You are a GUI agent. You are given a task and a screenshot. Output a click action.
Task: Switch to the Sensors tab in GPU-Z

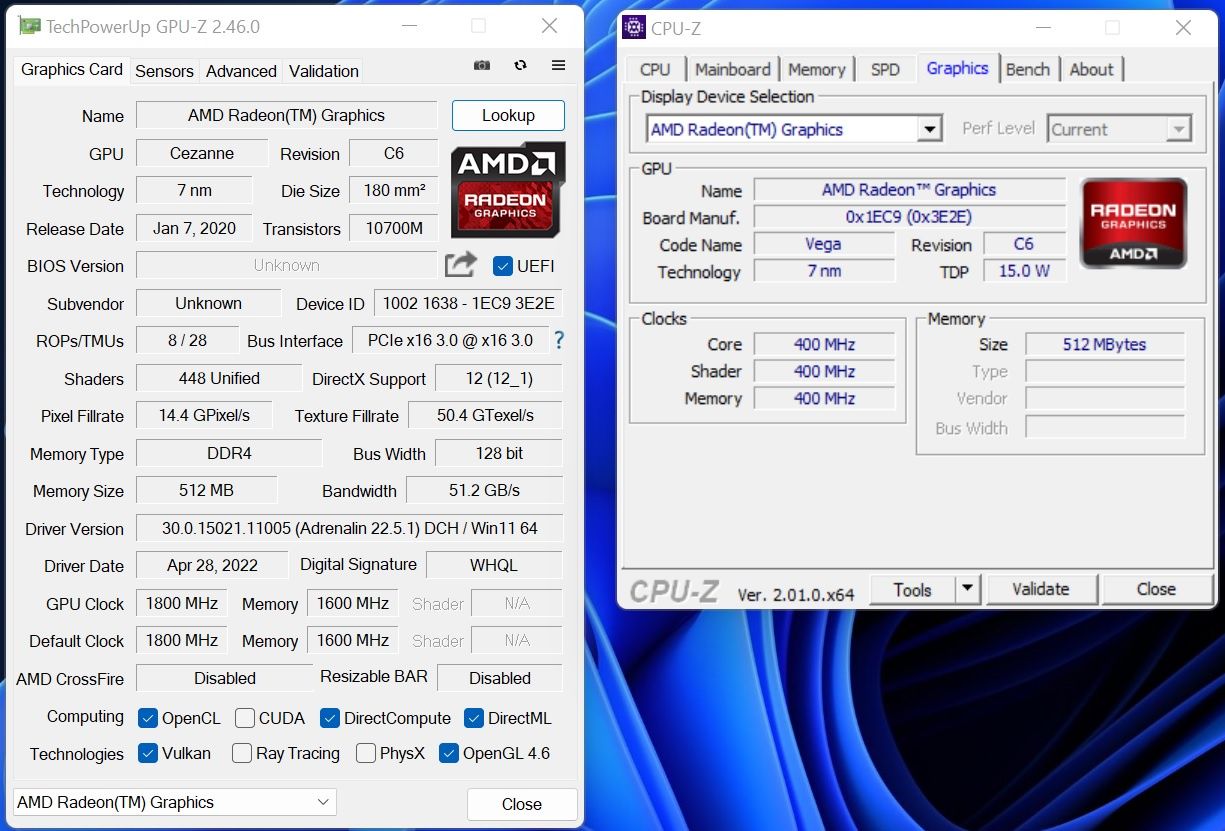pyautogui.click(x=164, y=71)
